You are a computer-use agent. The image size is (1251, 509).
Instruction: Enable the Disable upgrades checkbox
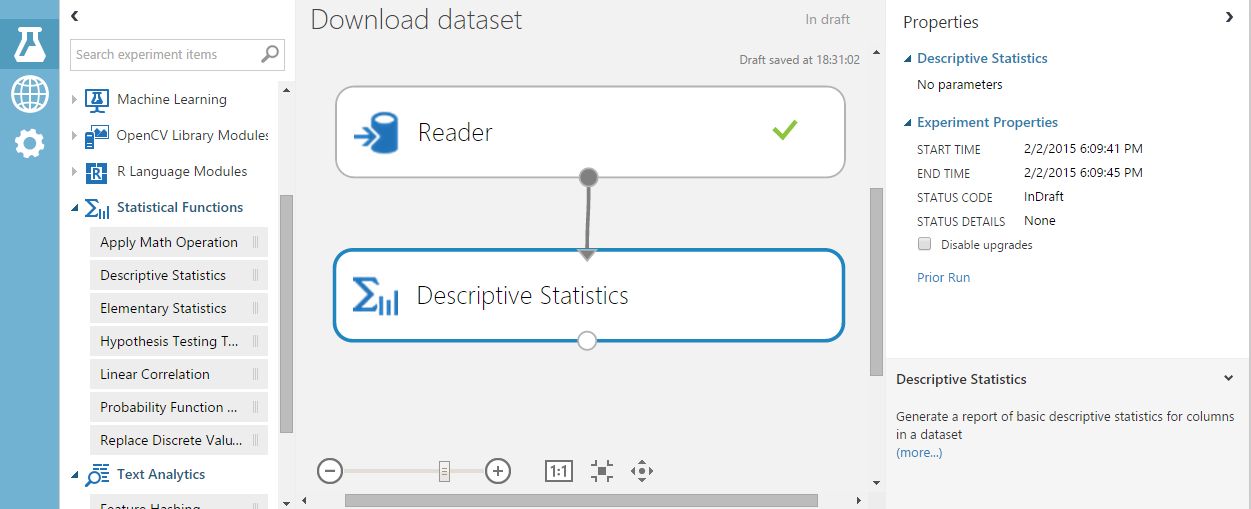[924, 244]
